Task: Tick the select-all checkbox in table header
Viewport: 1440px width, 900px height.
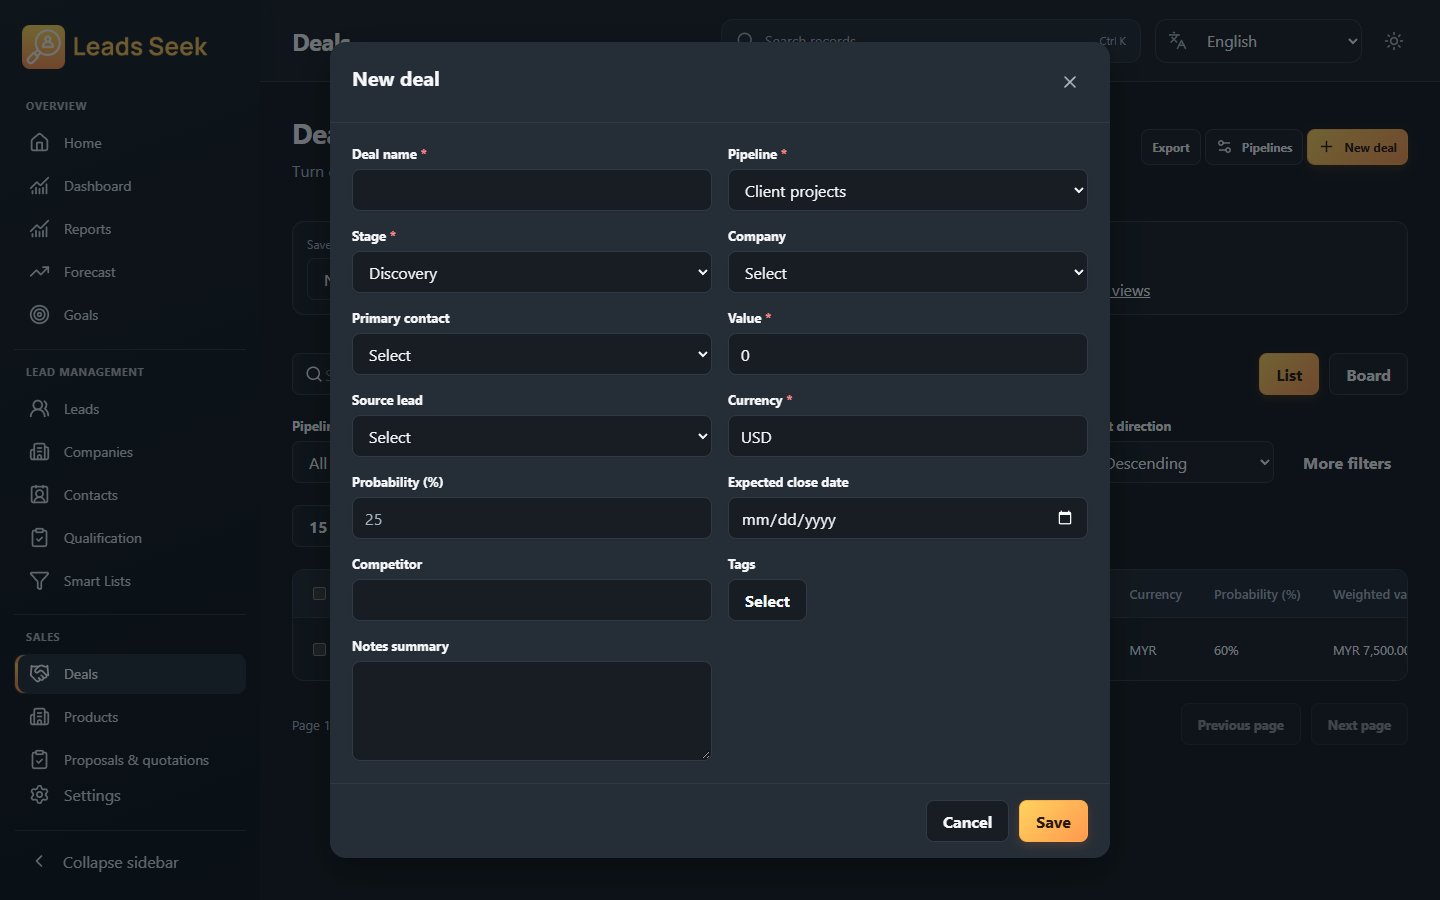Action: pos(319,593)
